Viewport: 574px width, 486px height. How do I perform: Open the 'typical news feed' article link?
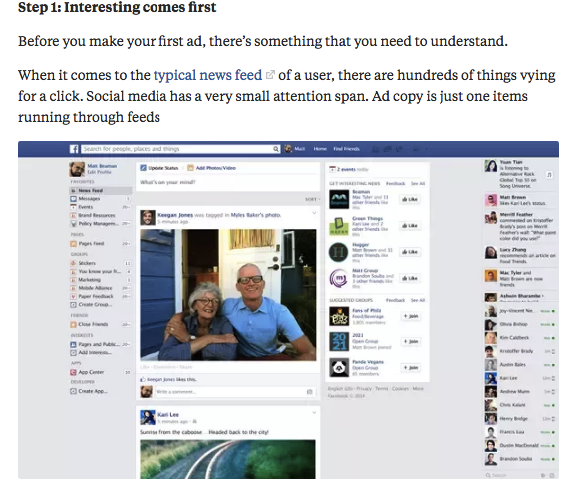coord(208,75)
